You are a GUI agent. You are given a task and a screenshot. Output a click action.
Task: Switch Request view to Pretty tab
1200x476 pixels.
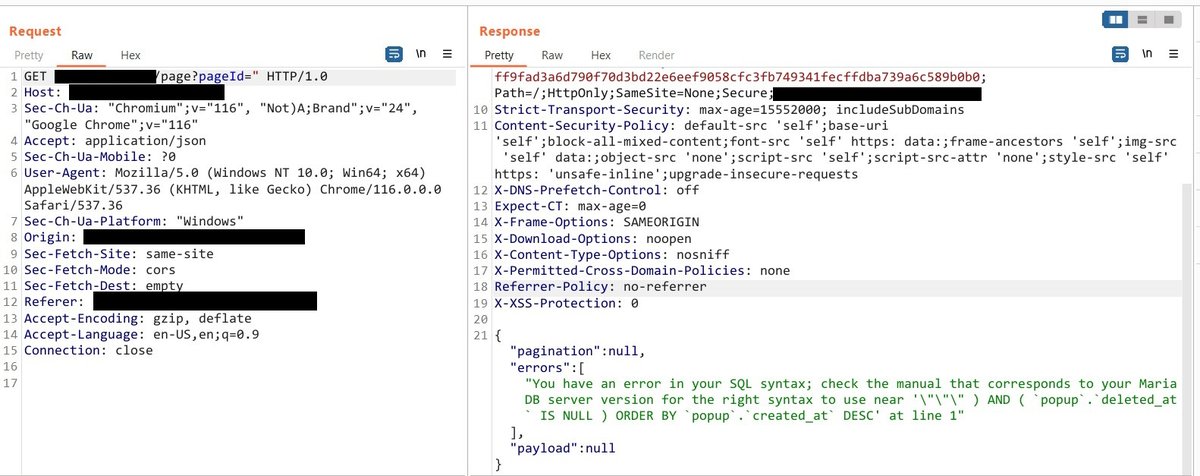point(29,55)
